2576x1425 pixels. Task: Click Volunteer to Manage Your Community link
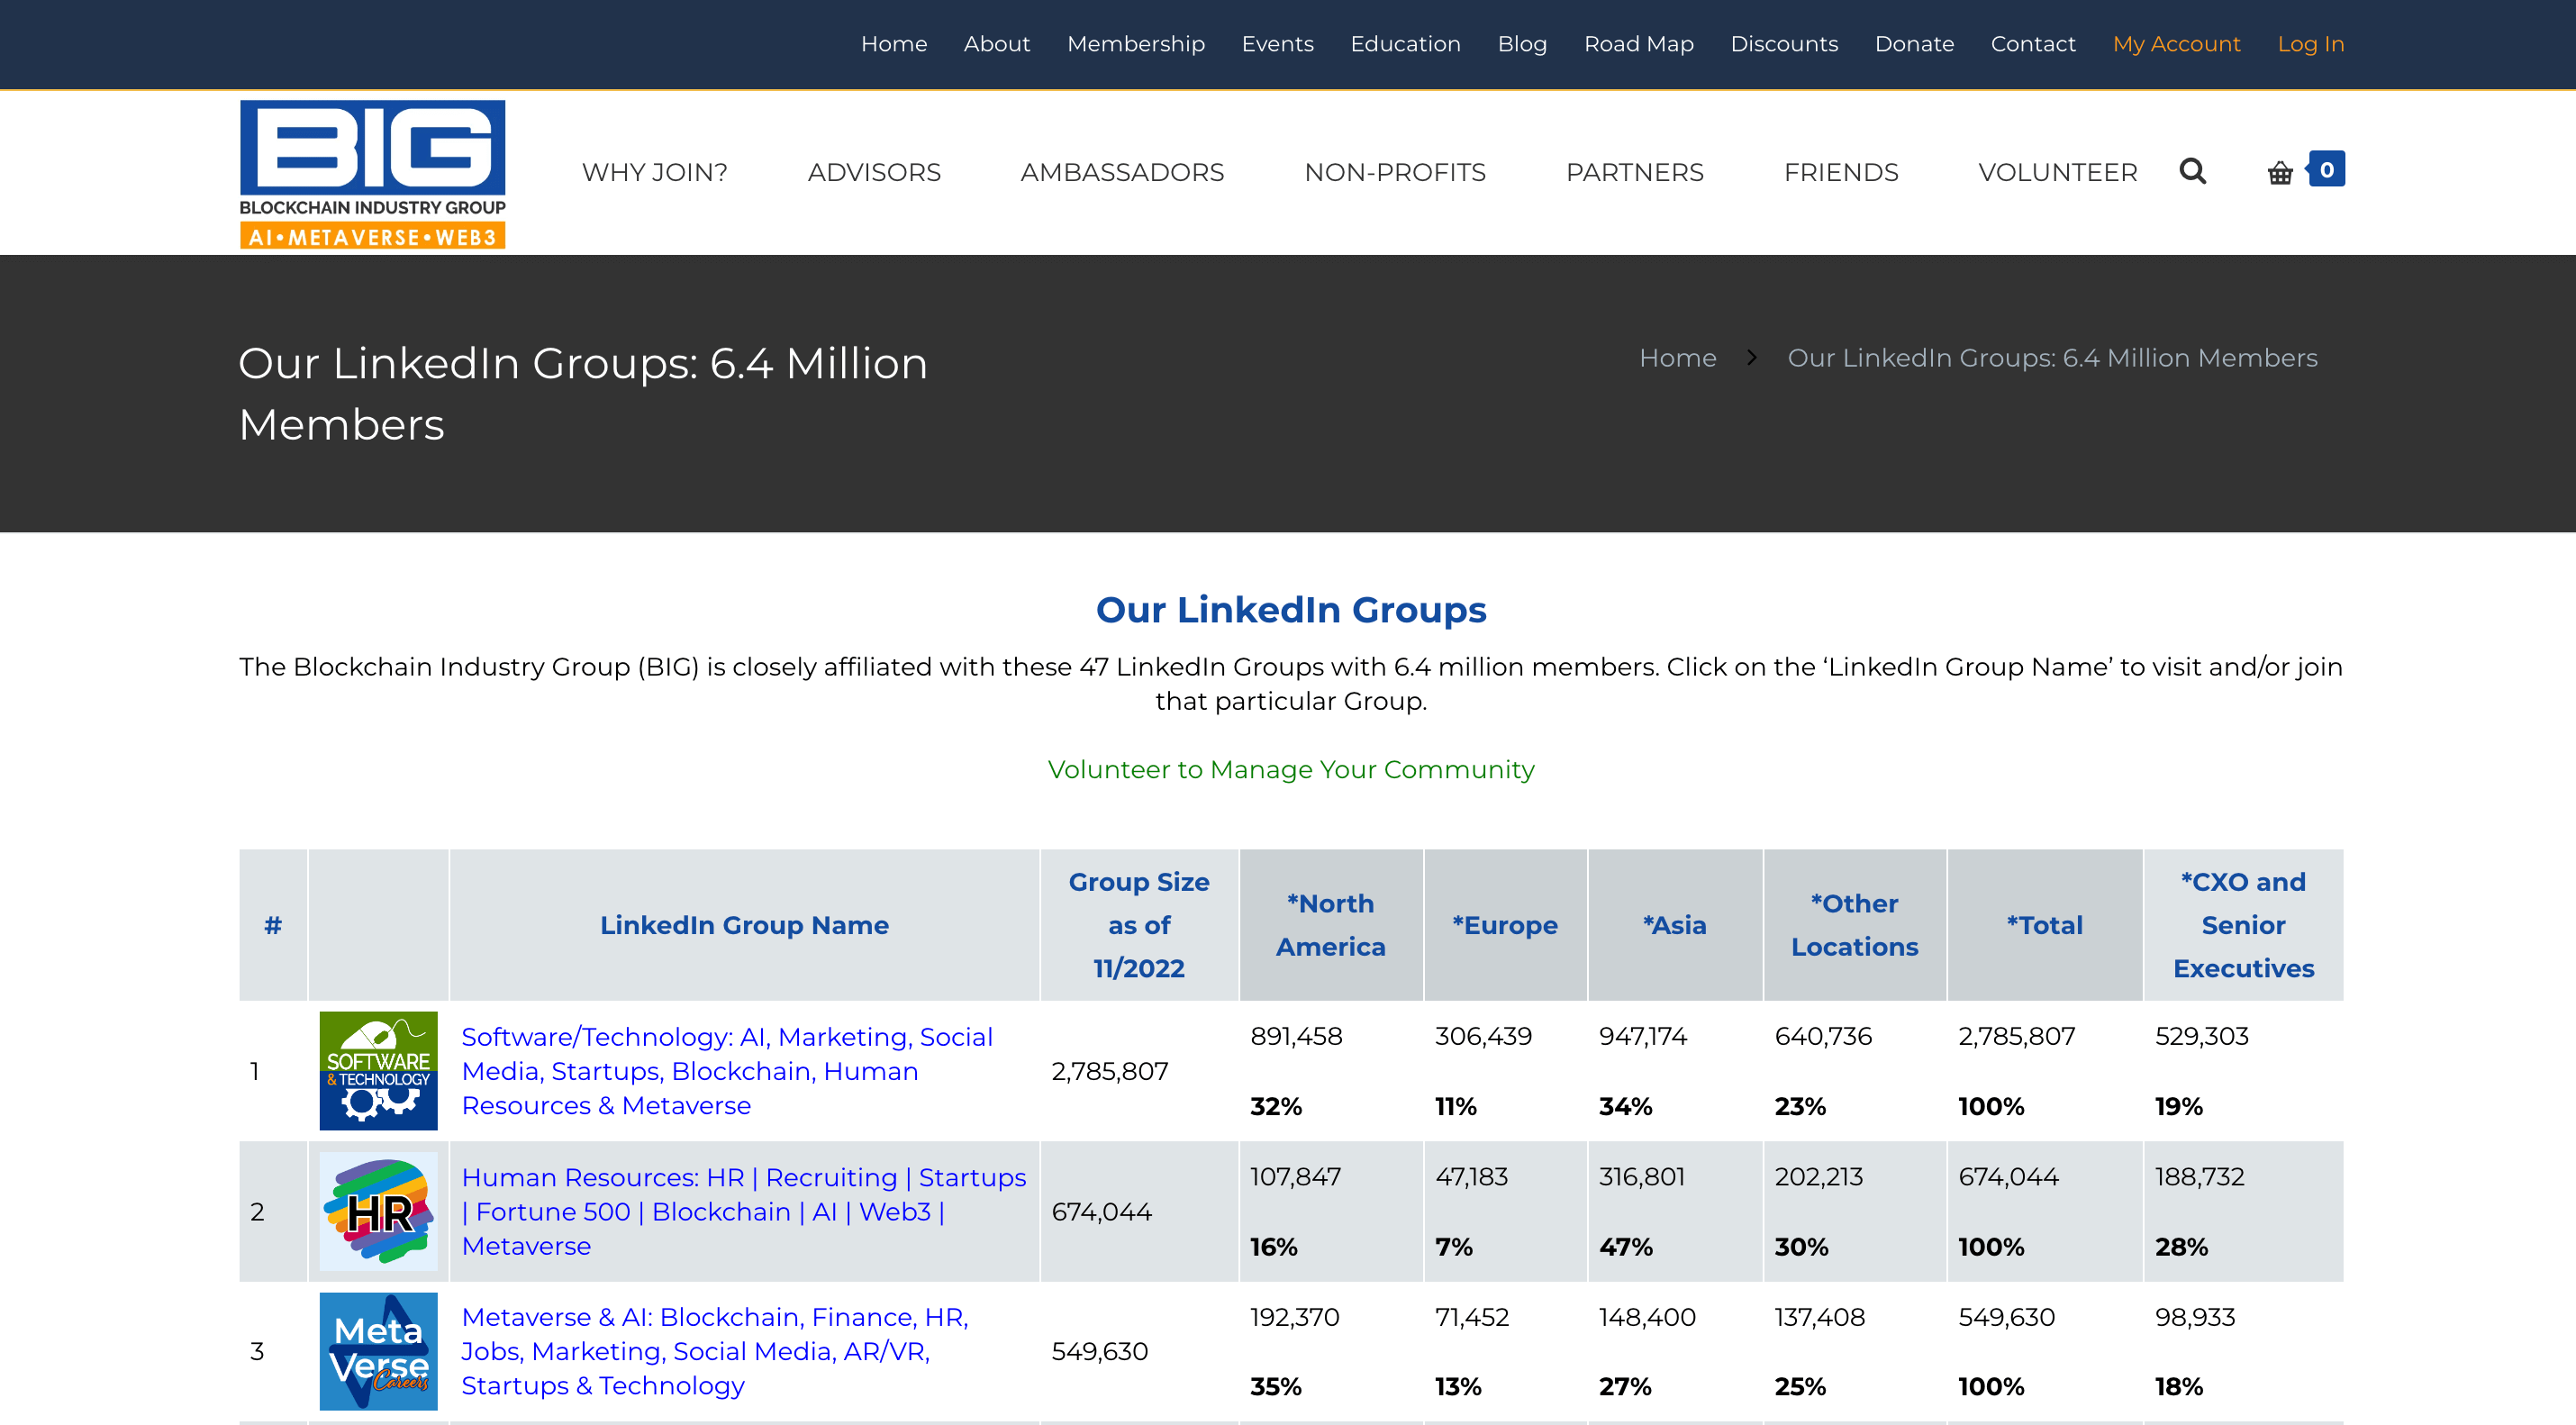1290,770
